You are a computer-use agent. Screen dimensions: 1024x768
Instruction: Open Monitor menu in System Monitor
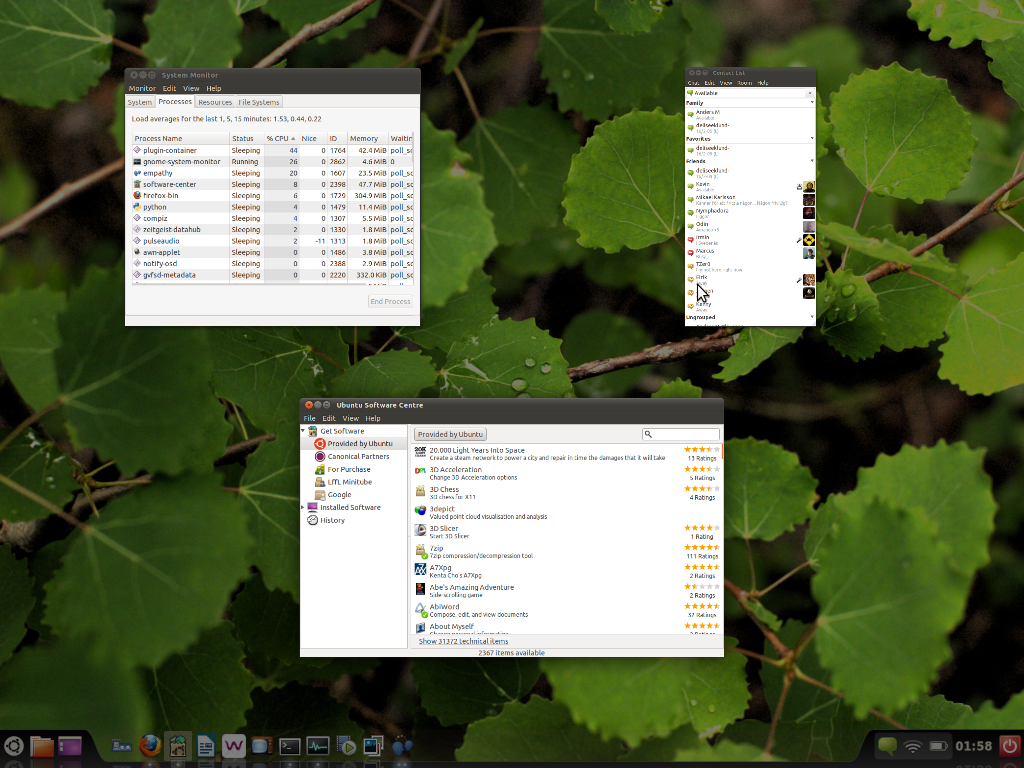pyautogui.click(x=142, y=89)
